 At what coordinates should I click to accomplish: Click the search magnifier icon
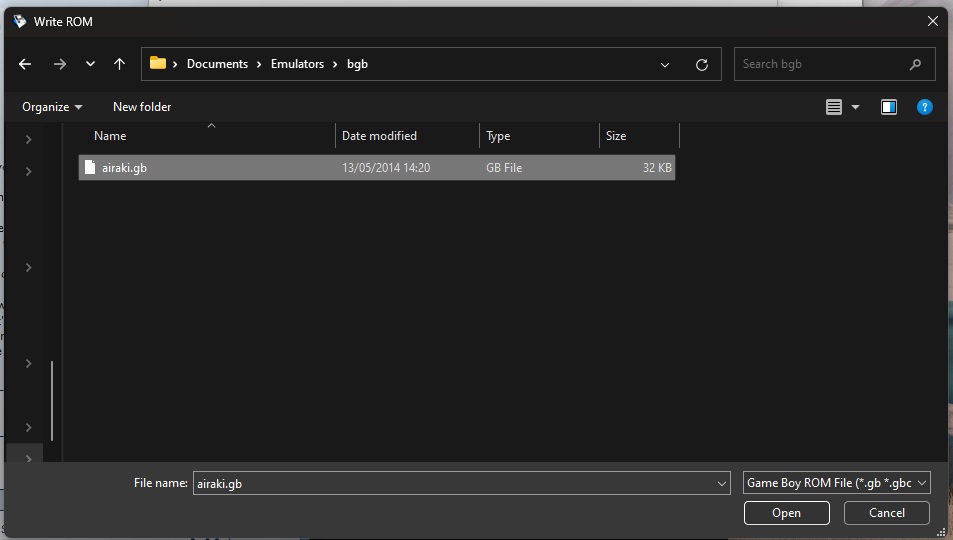coord(915,64)
